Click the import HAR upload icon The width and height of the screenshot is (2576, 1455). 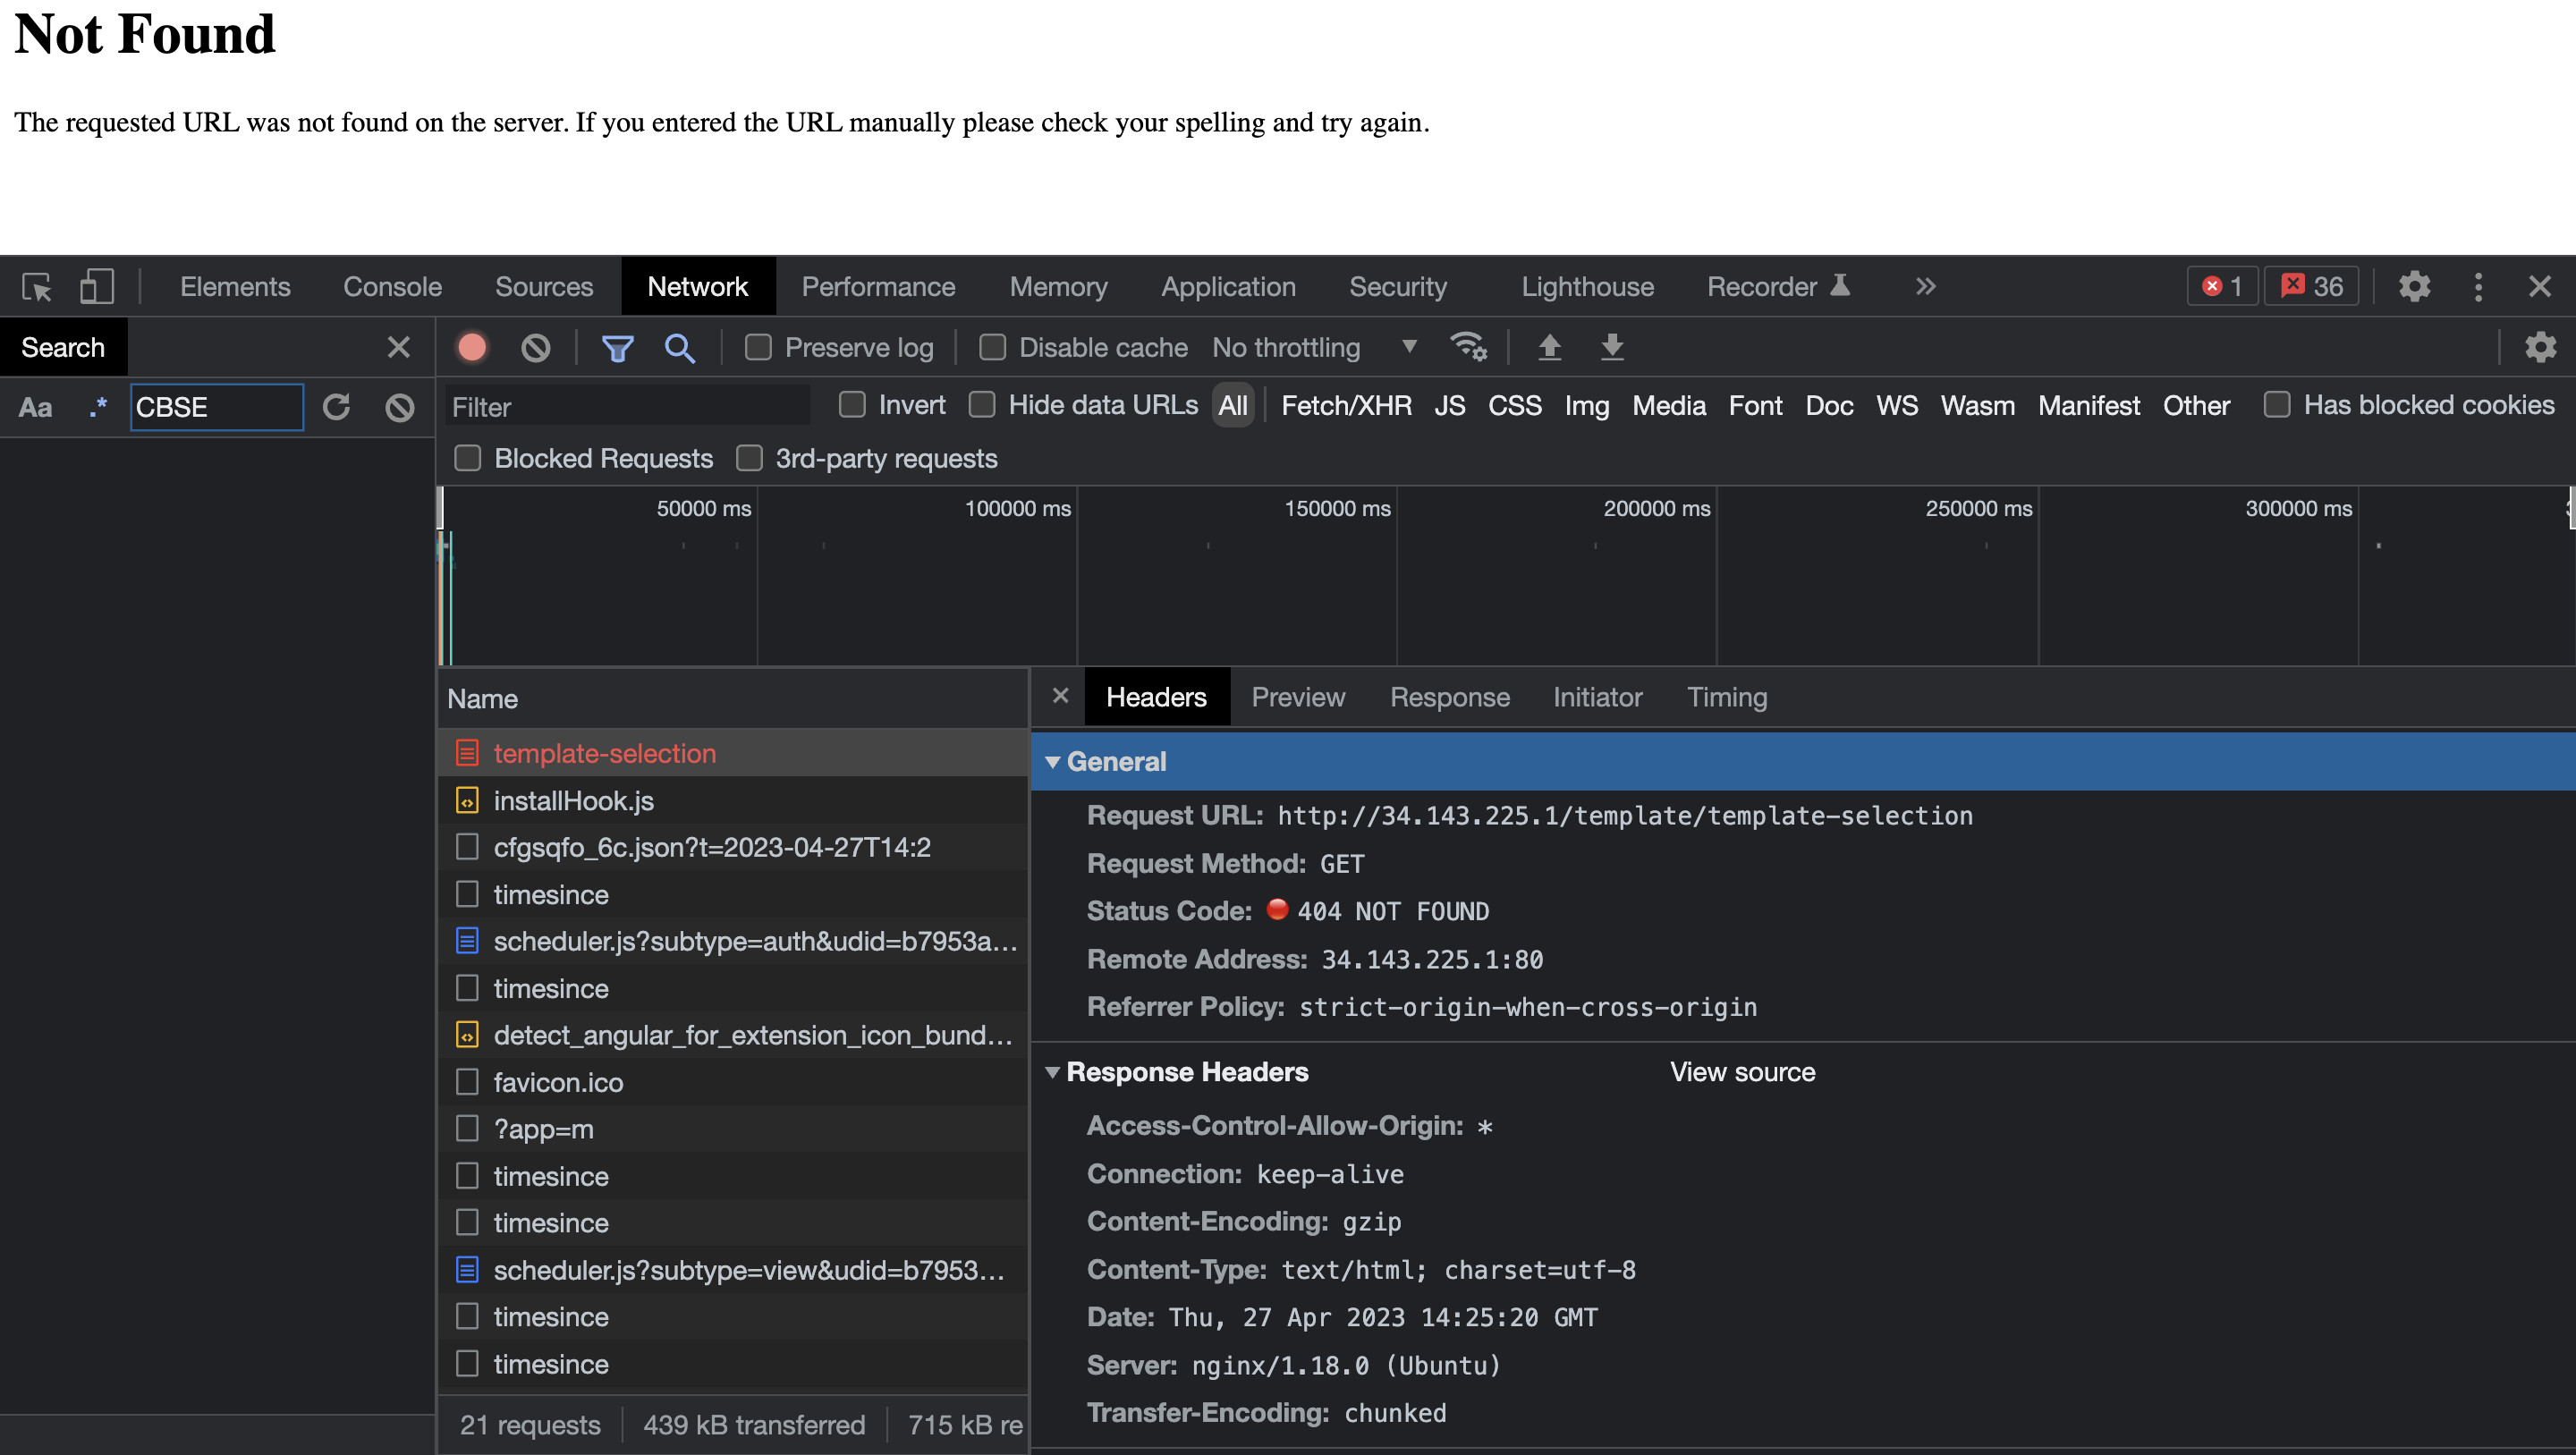click(x=1549, y=347)
